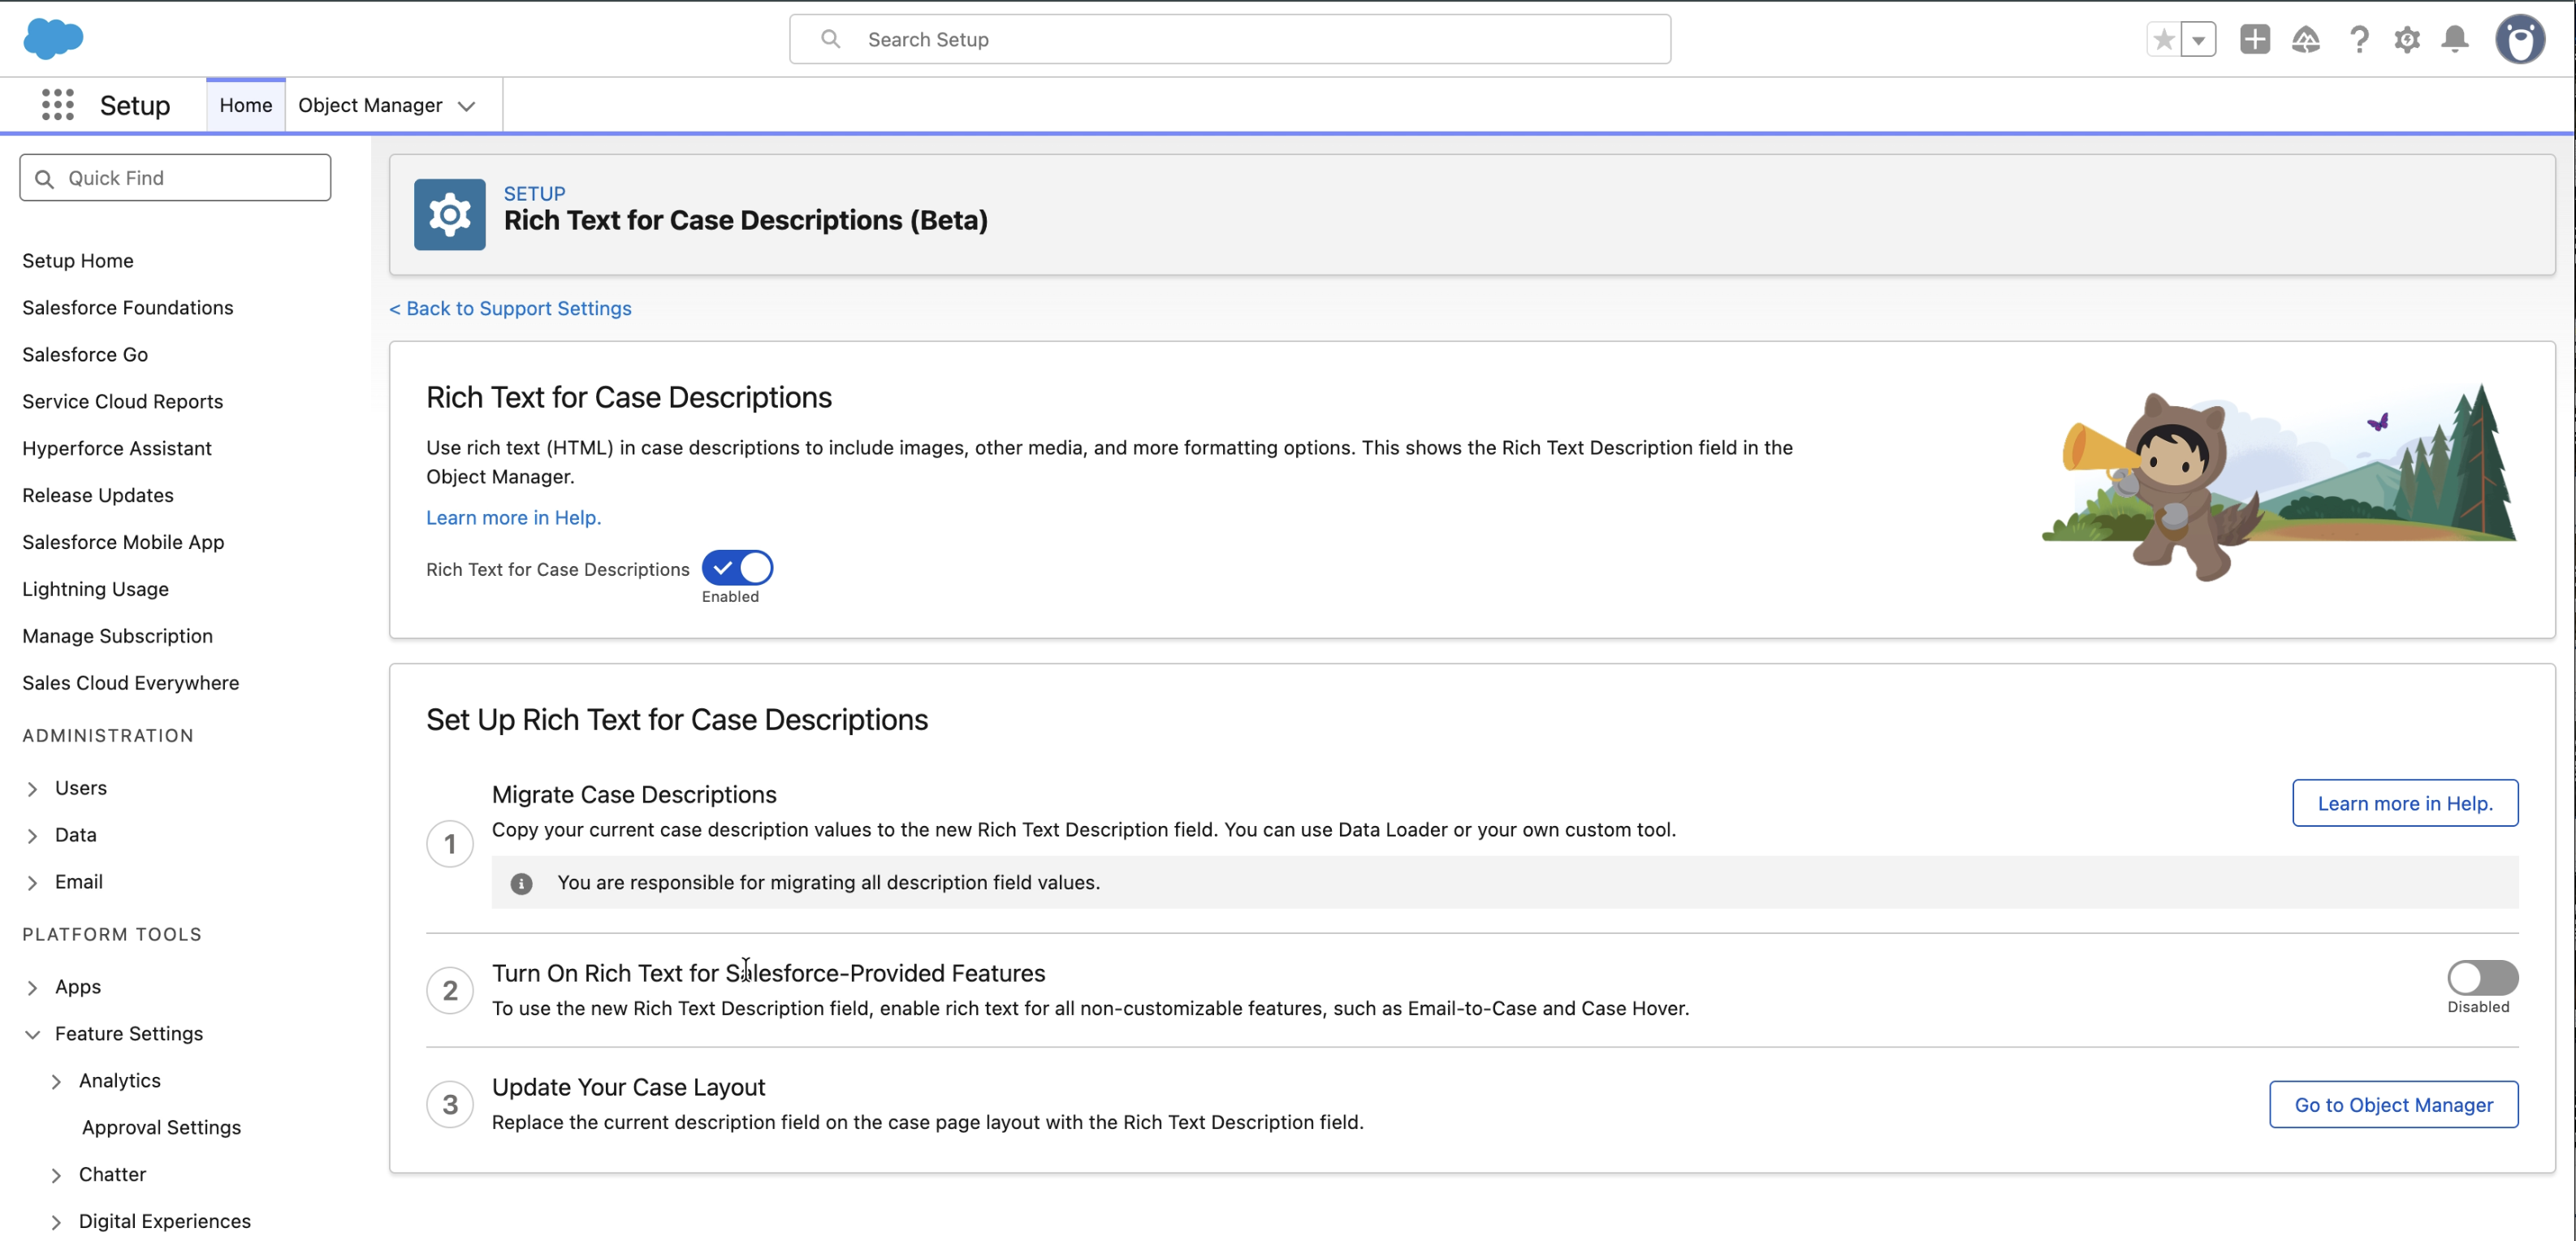Click Go to Object Manager button
The height and width of the screenshot is (1241, 2576).
click(x=2393, y=1104)
